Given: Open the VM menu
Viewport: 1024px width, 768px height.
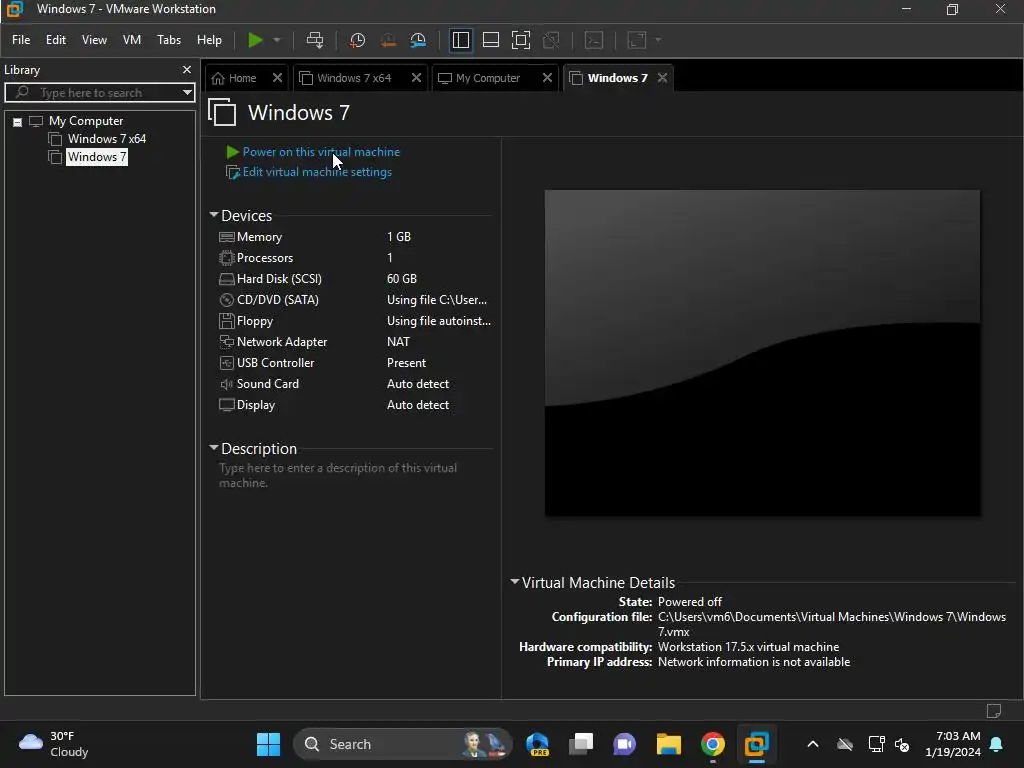Looking at the screenshot, I should (x=132, y=40).
